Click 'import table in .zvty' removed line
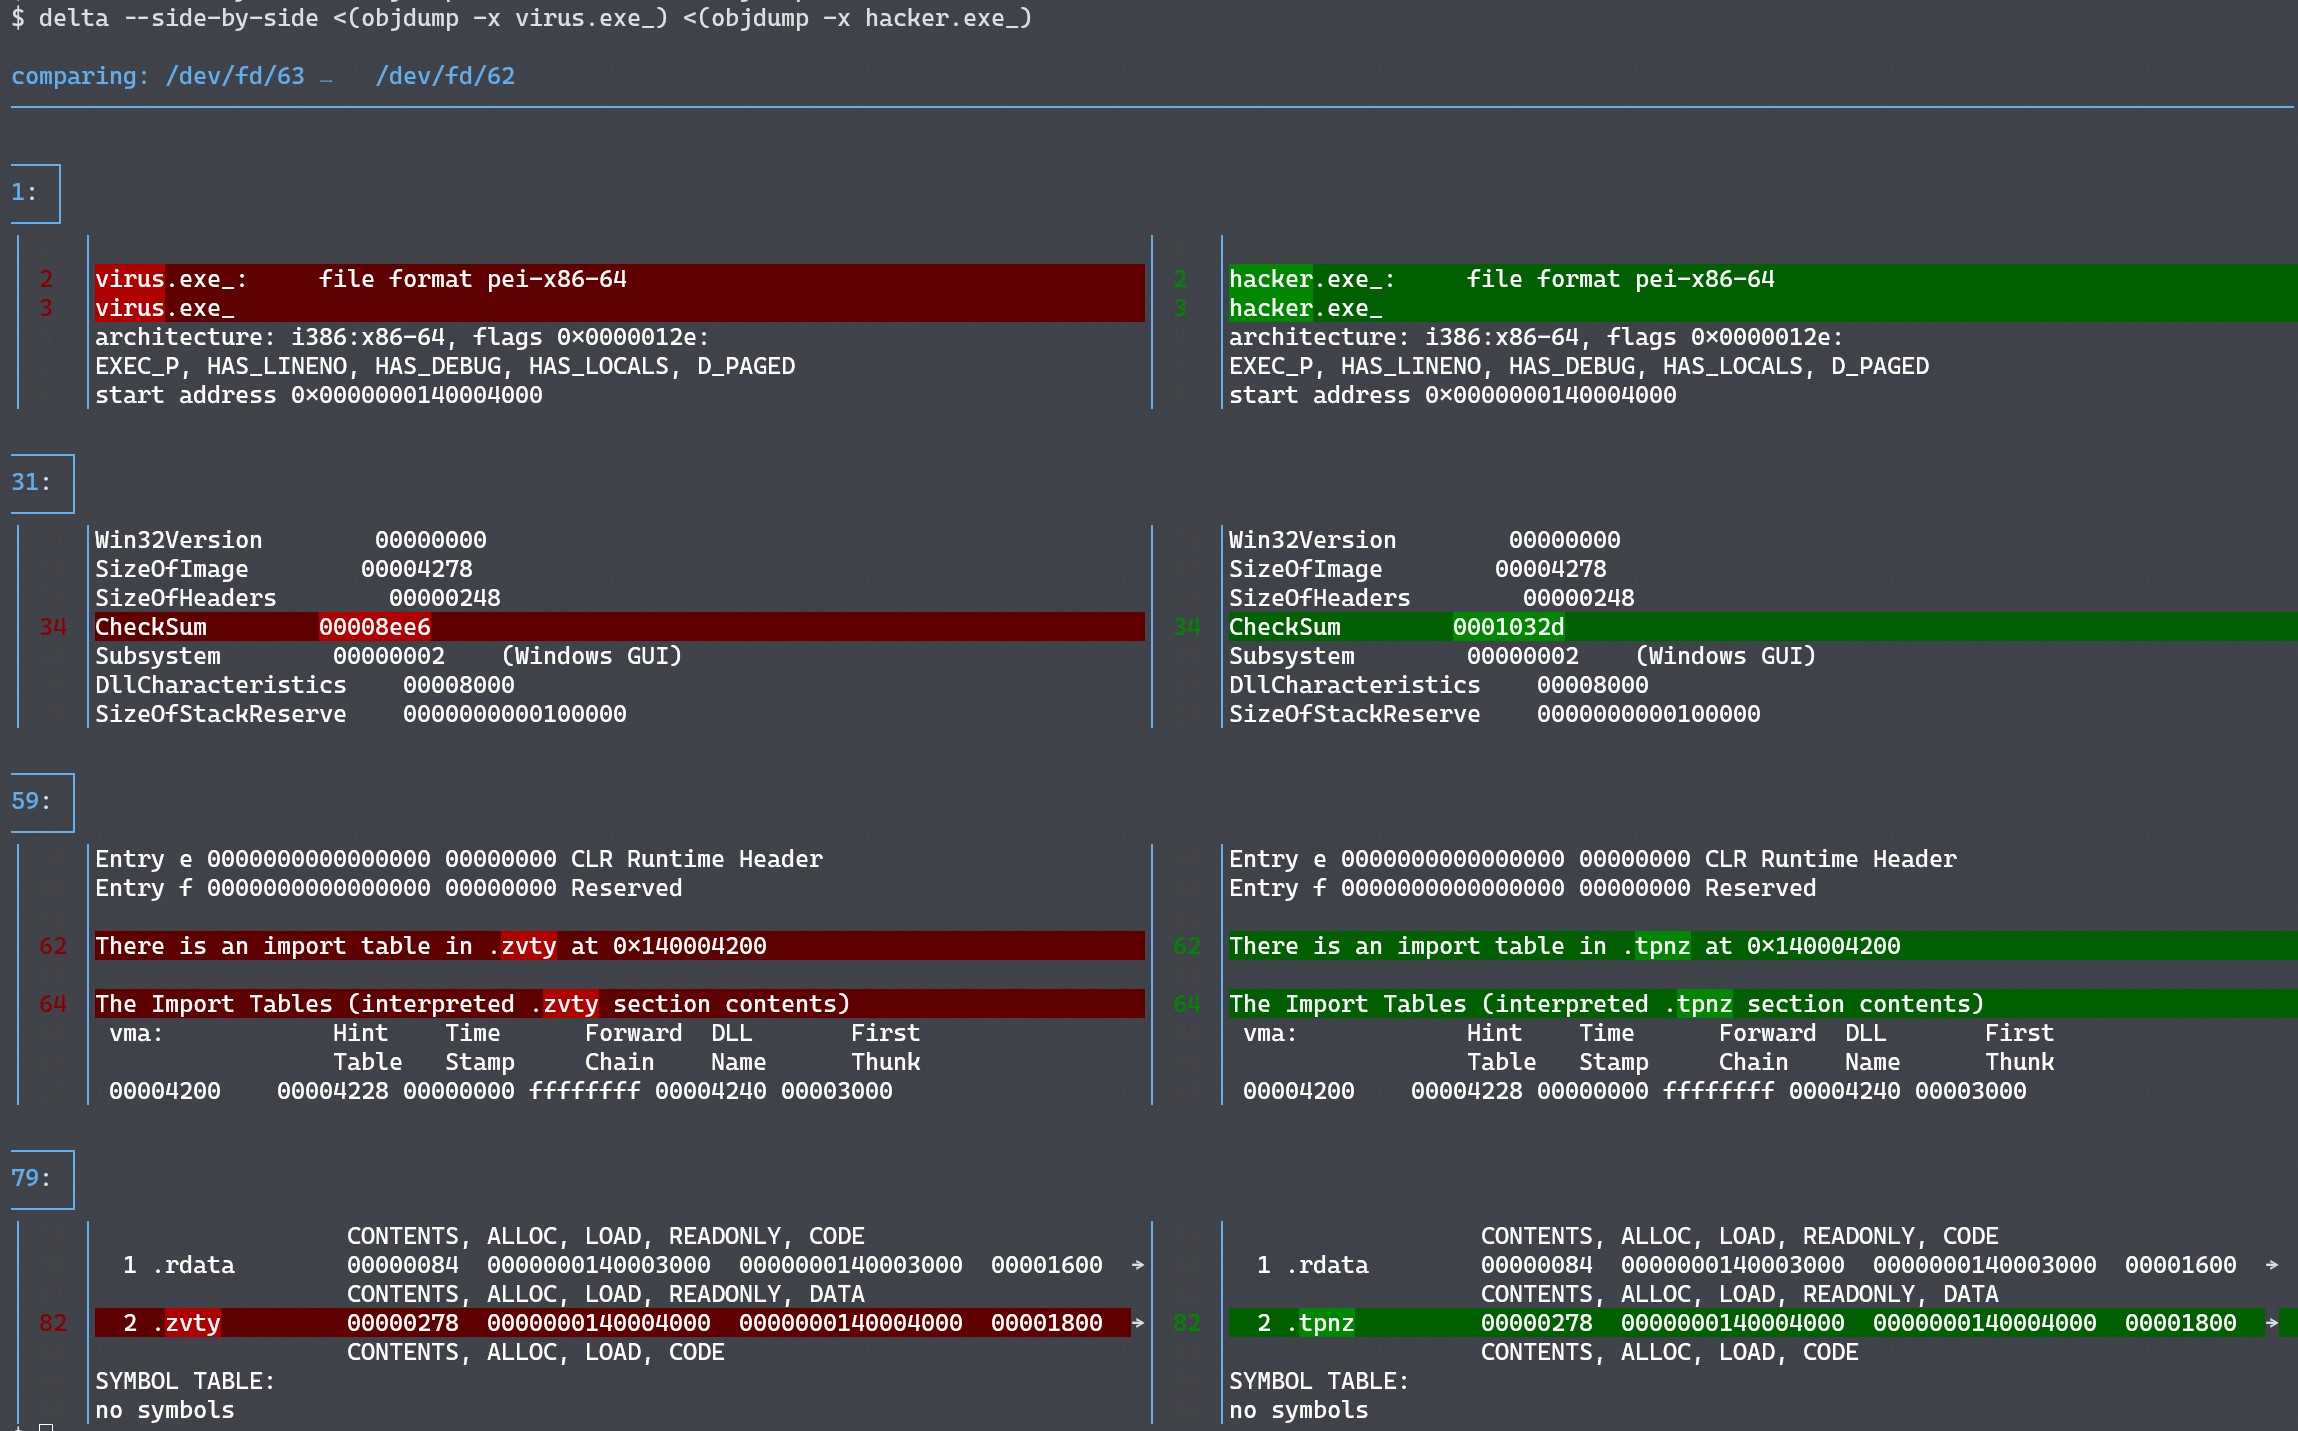Image resolution: width=2298 pixels, height=1431 pixels. pyautogui.click(x=619, y=946)
